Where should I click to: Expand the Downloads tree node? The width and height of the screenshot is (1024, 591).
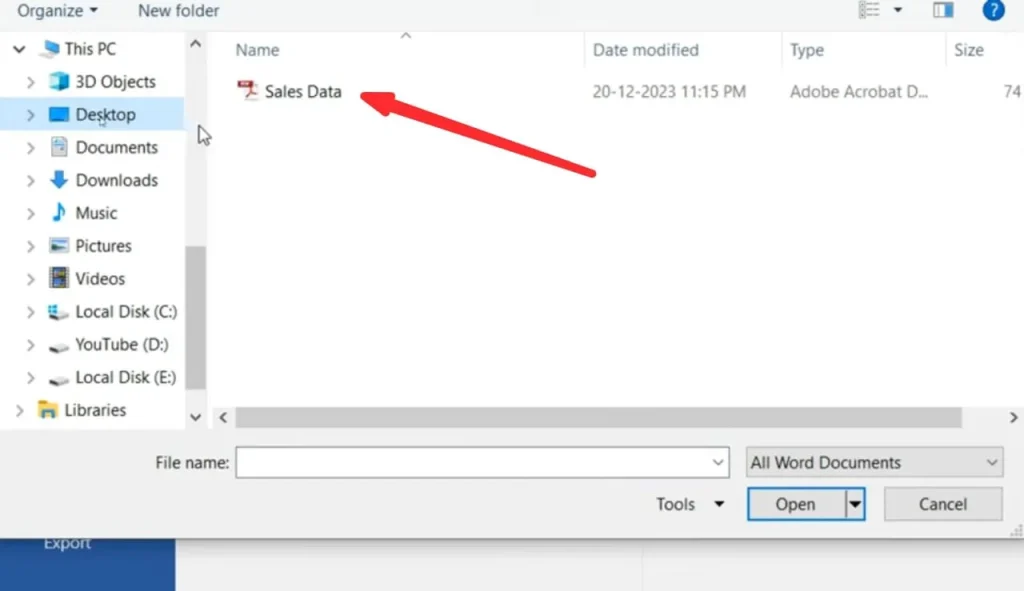tap(30, 181)
